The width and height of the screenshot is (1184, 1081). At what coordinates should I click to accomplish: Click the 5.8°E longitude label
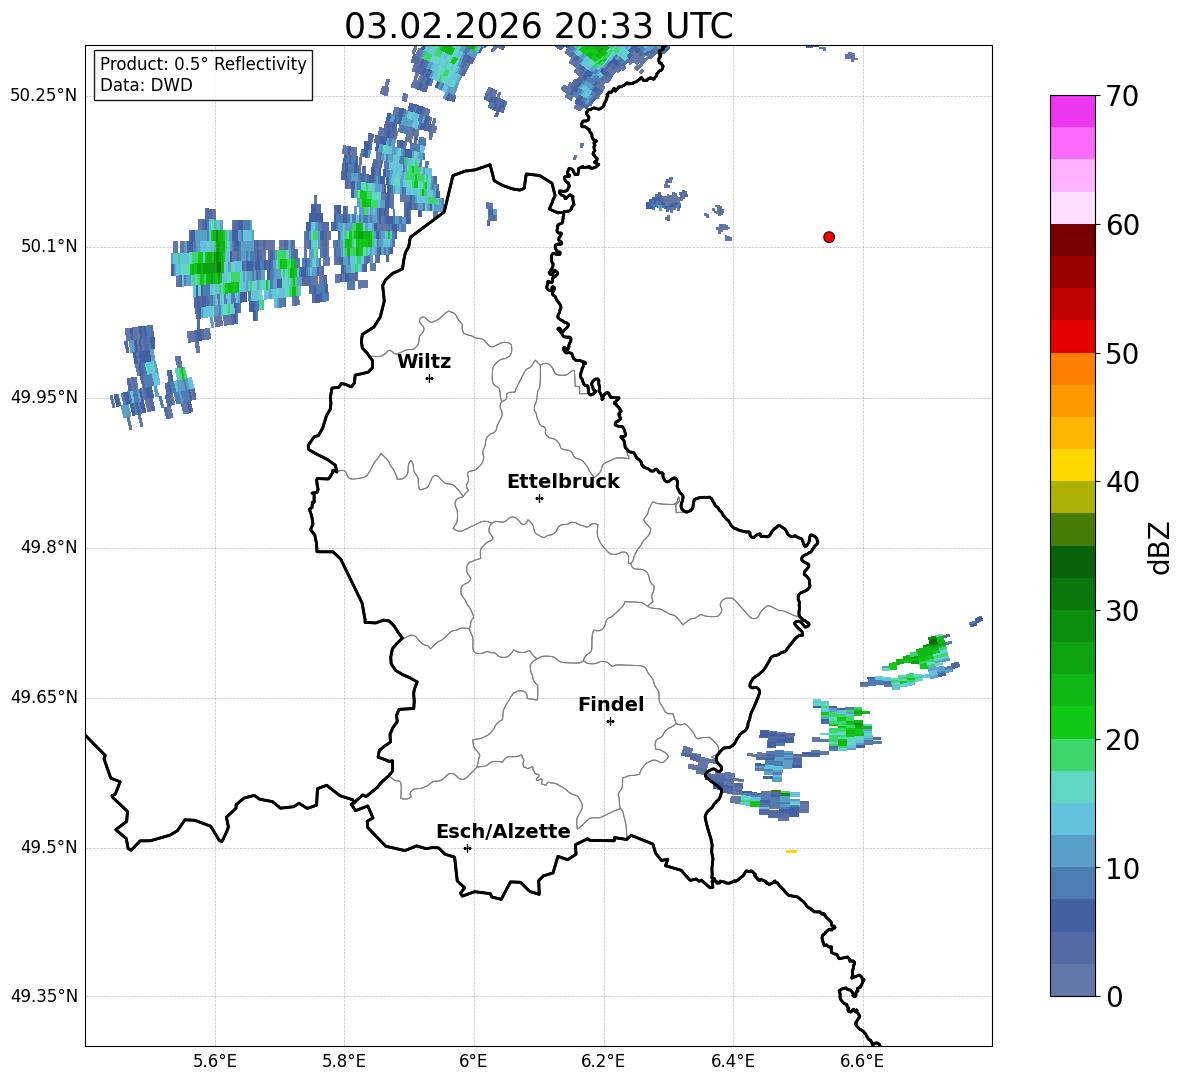tap(344, 1061)
